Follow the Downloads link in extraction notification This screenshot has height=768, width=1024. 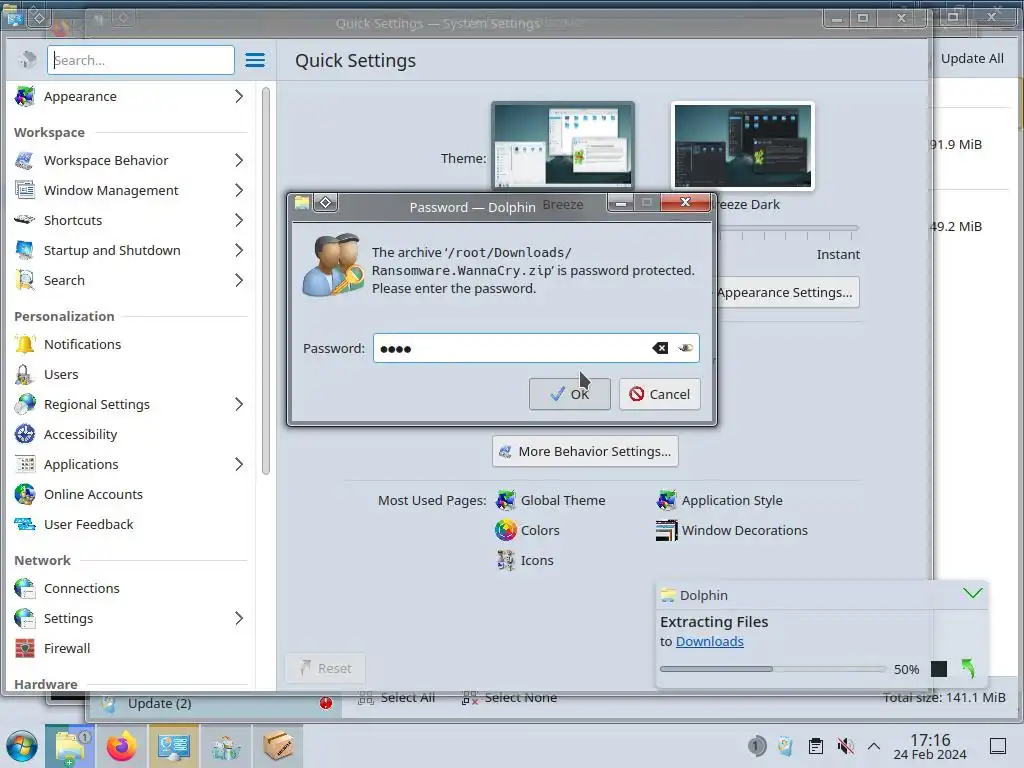tap(709, 641)
